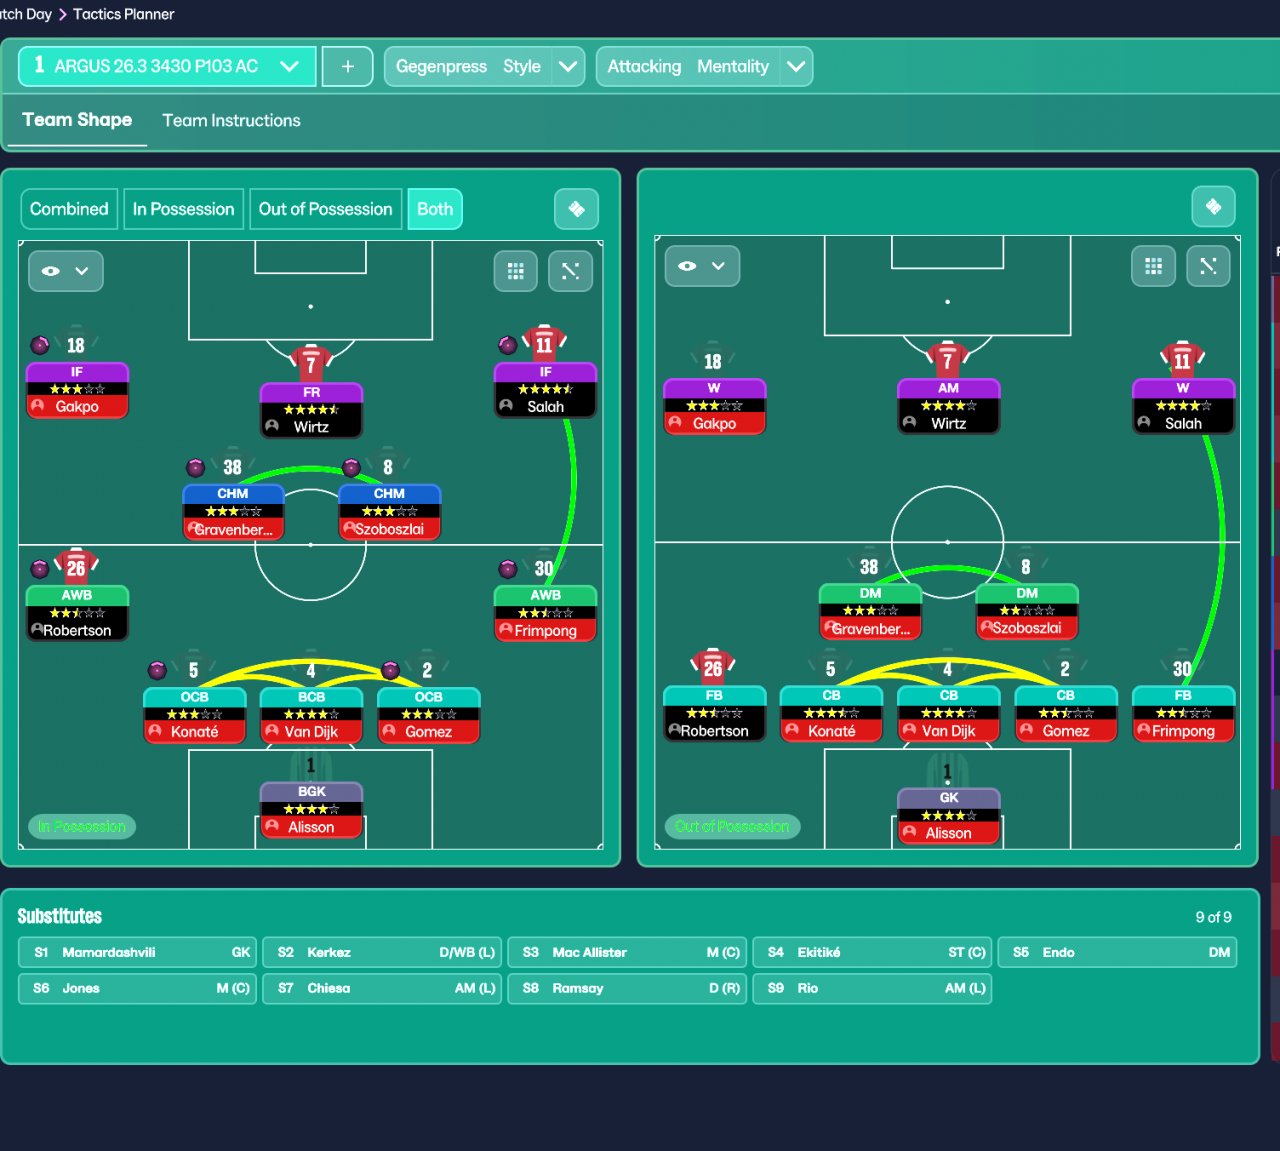Select the Combined view option
The image size is (1280, 1151).
[69, 209]
